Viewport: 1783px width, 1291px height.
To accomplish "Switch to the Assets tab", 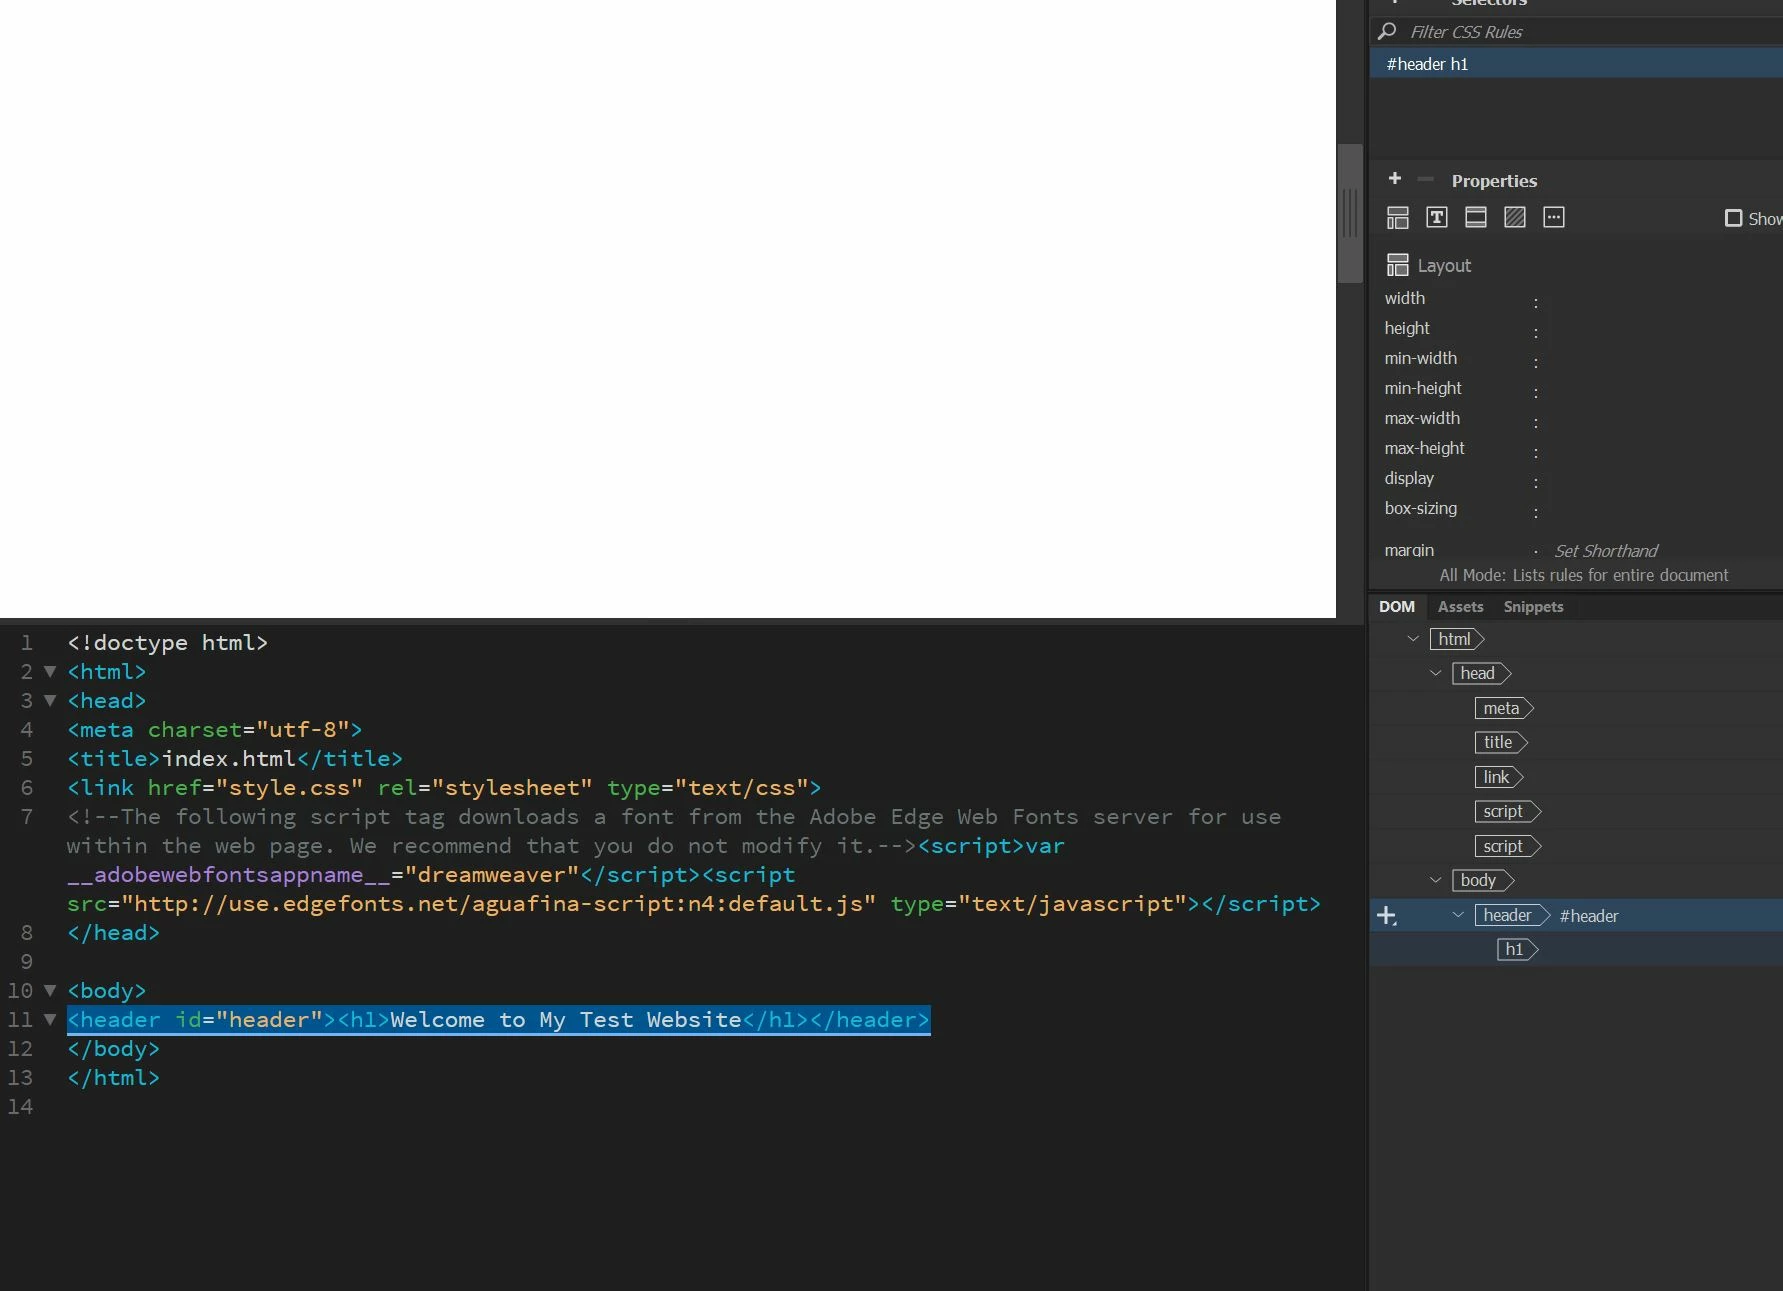I will (1460, 607).
